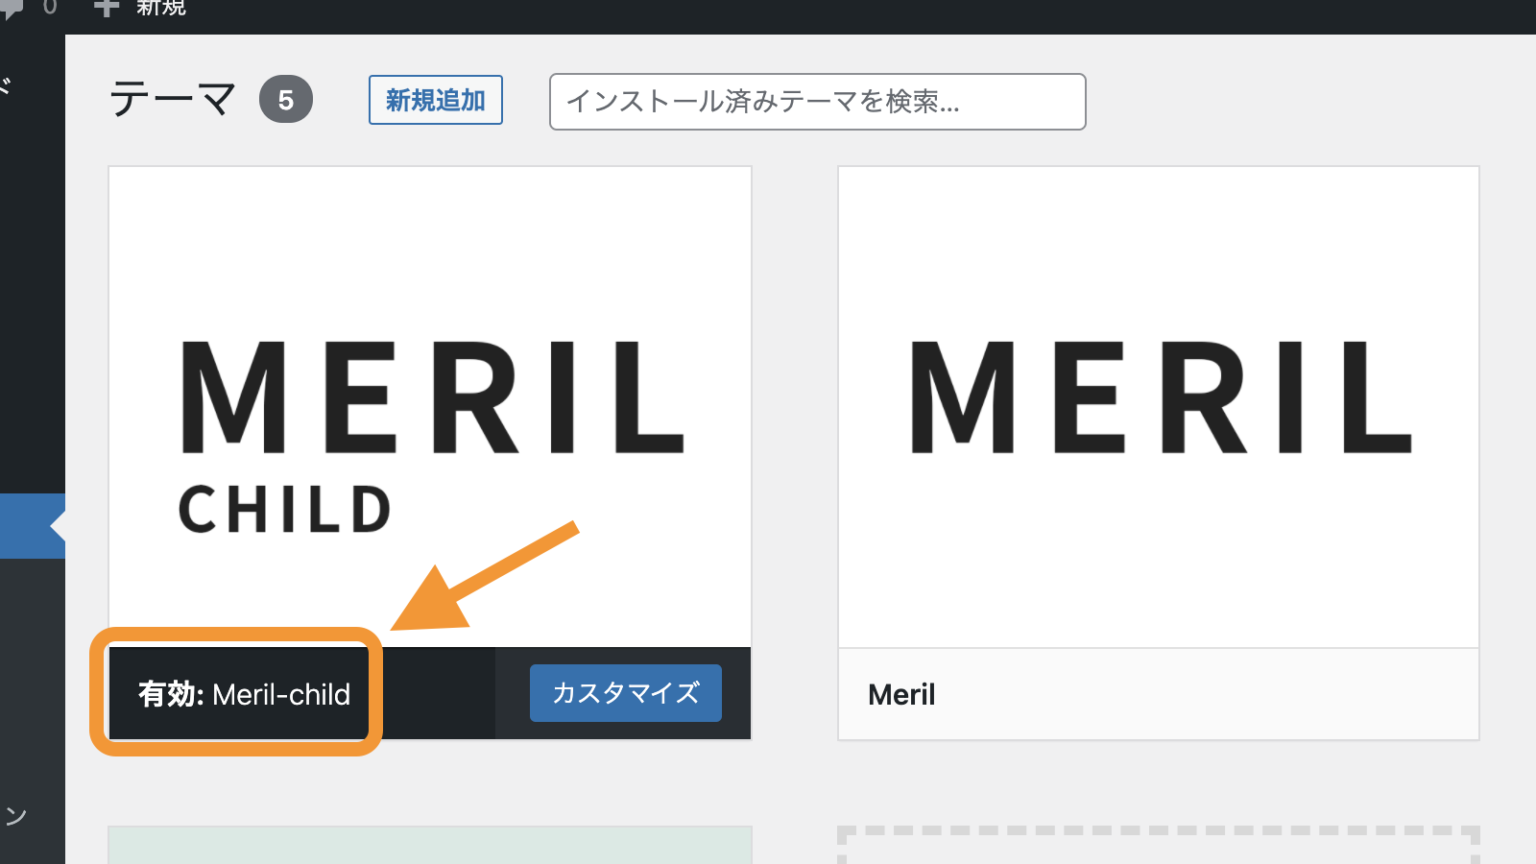Image resolution: width=1536 pixels, height=864 pixels.
Task: Click the Meril theme name label
Action: click(901, 694)
